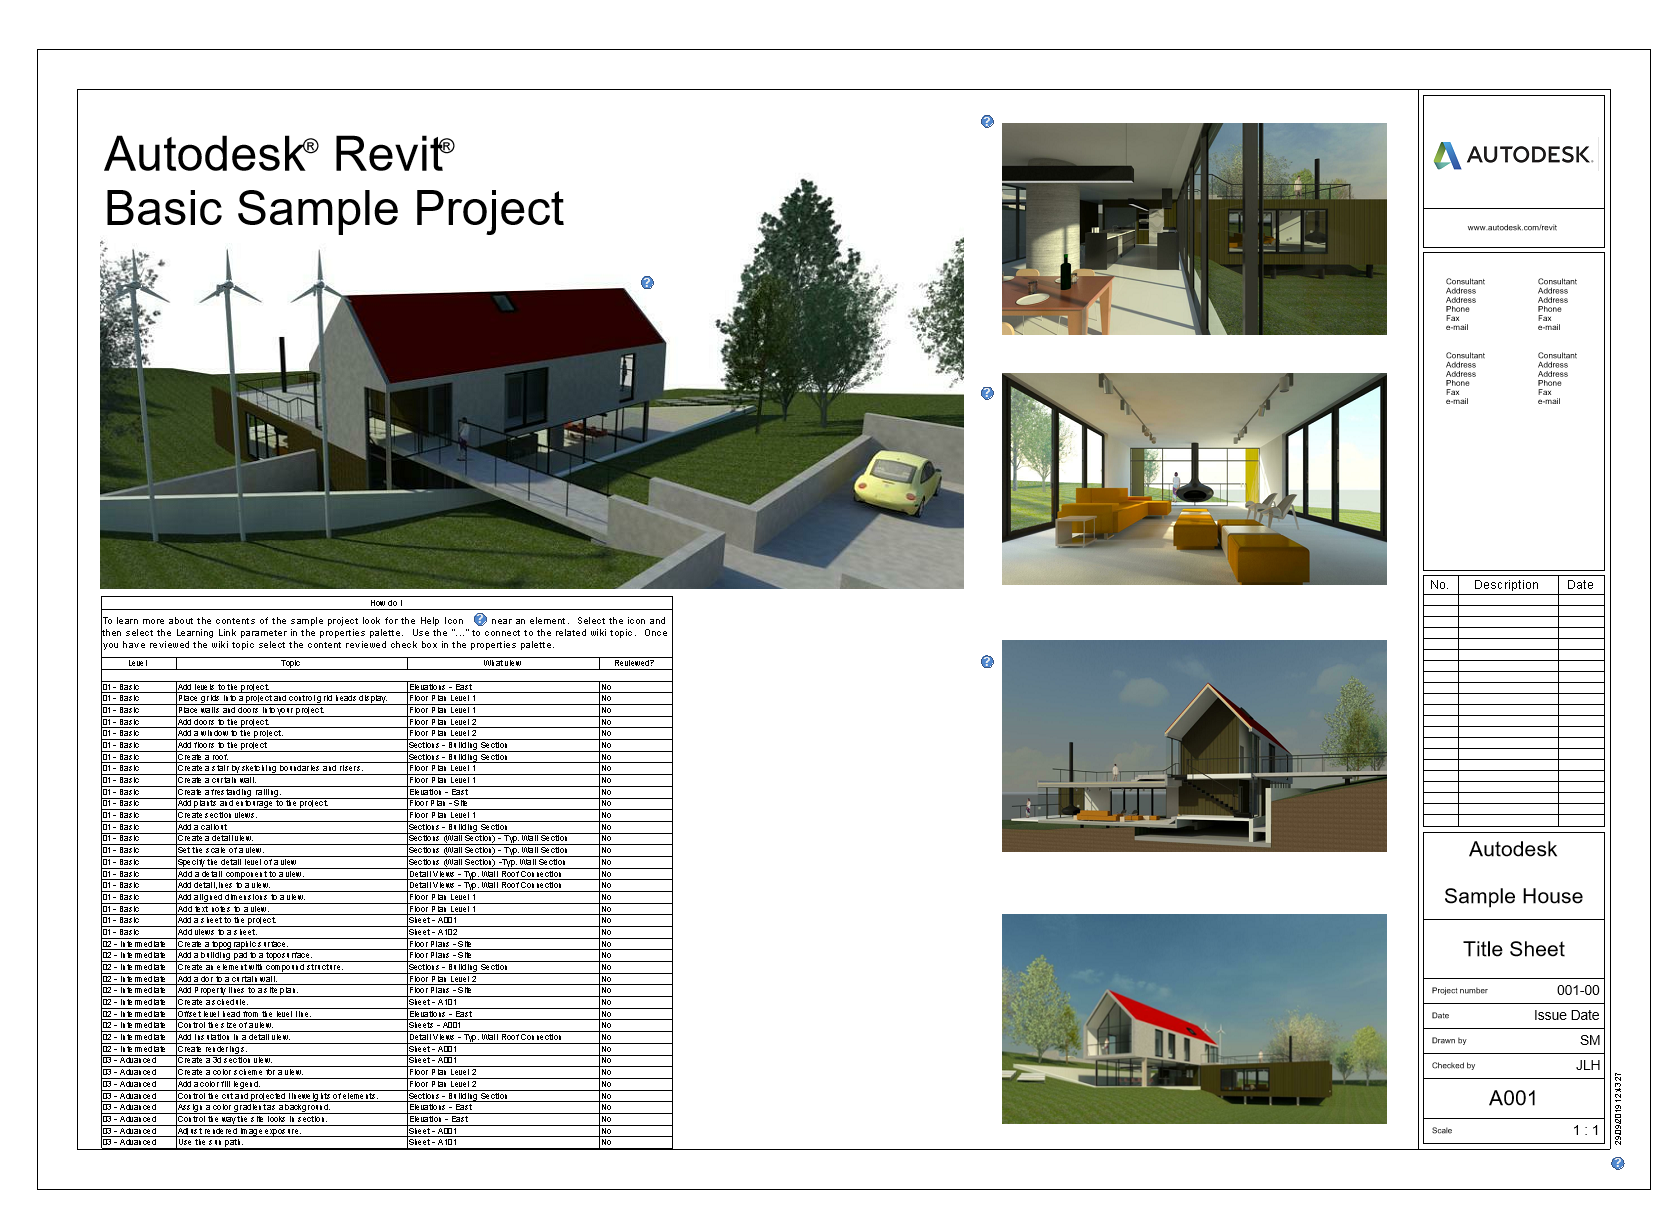This screenshot has width=1665, height=1228.
Task: Click the Checked by value 'JLH'
Action: [1588, 1065]
